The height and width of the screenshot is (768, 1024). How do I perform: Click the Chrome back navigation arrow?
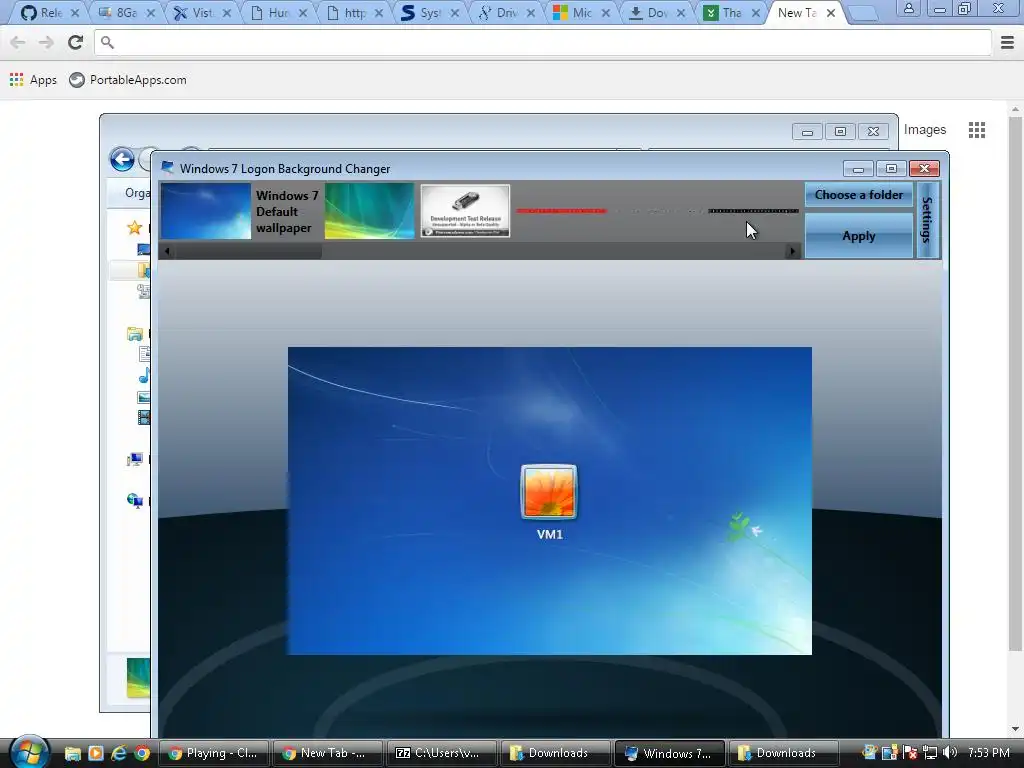click(18, 42)
